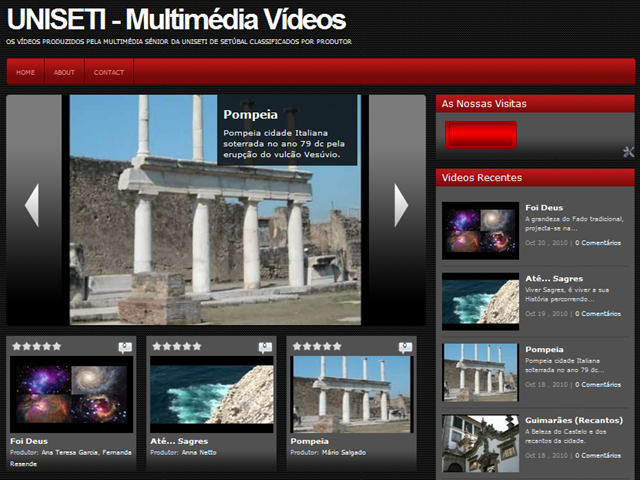Click excerpt 'Viver Sagres, é viver a sua'
This screenshot has height=480, width=640.
(567, 295)
